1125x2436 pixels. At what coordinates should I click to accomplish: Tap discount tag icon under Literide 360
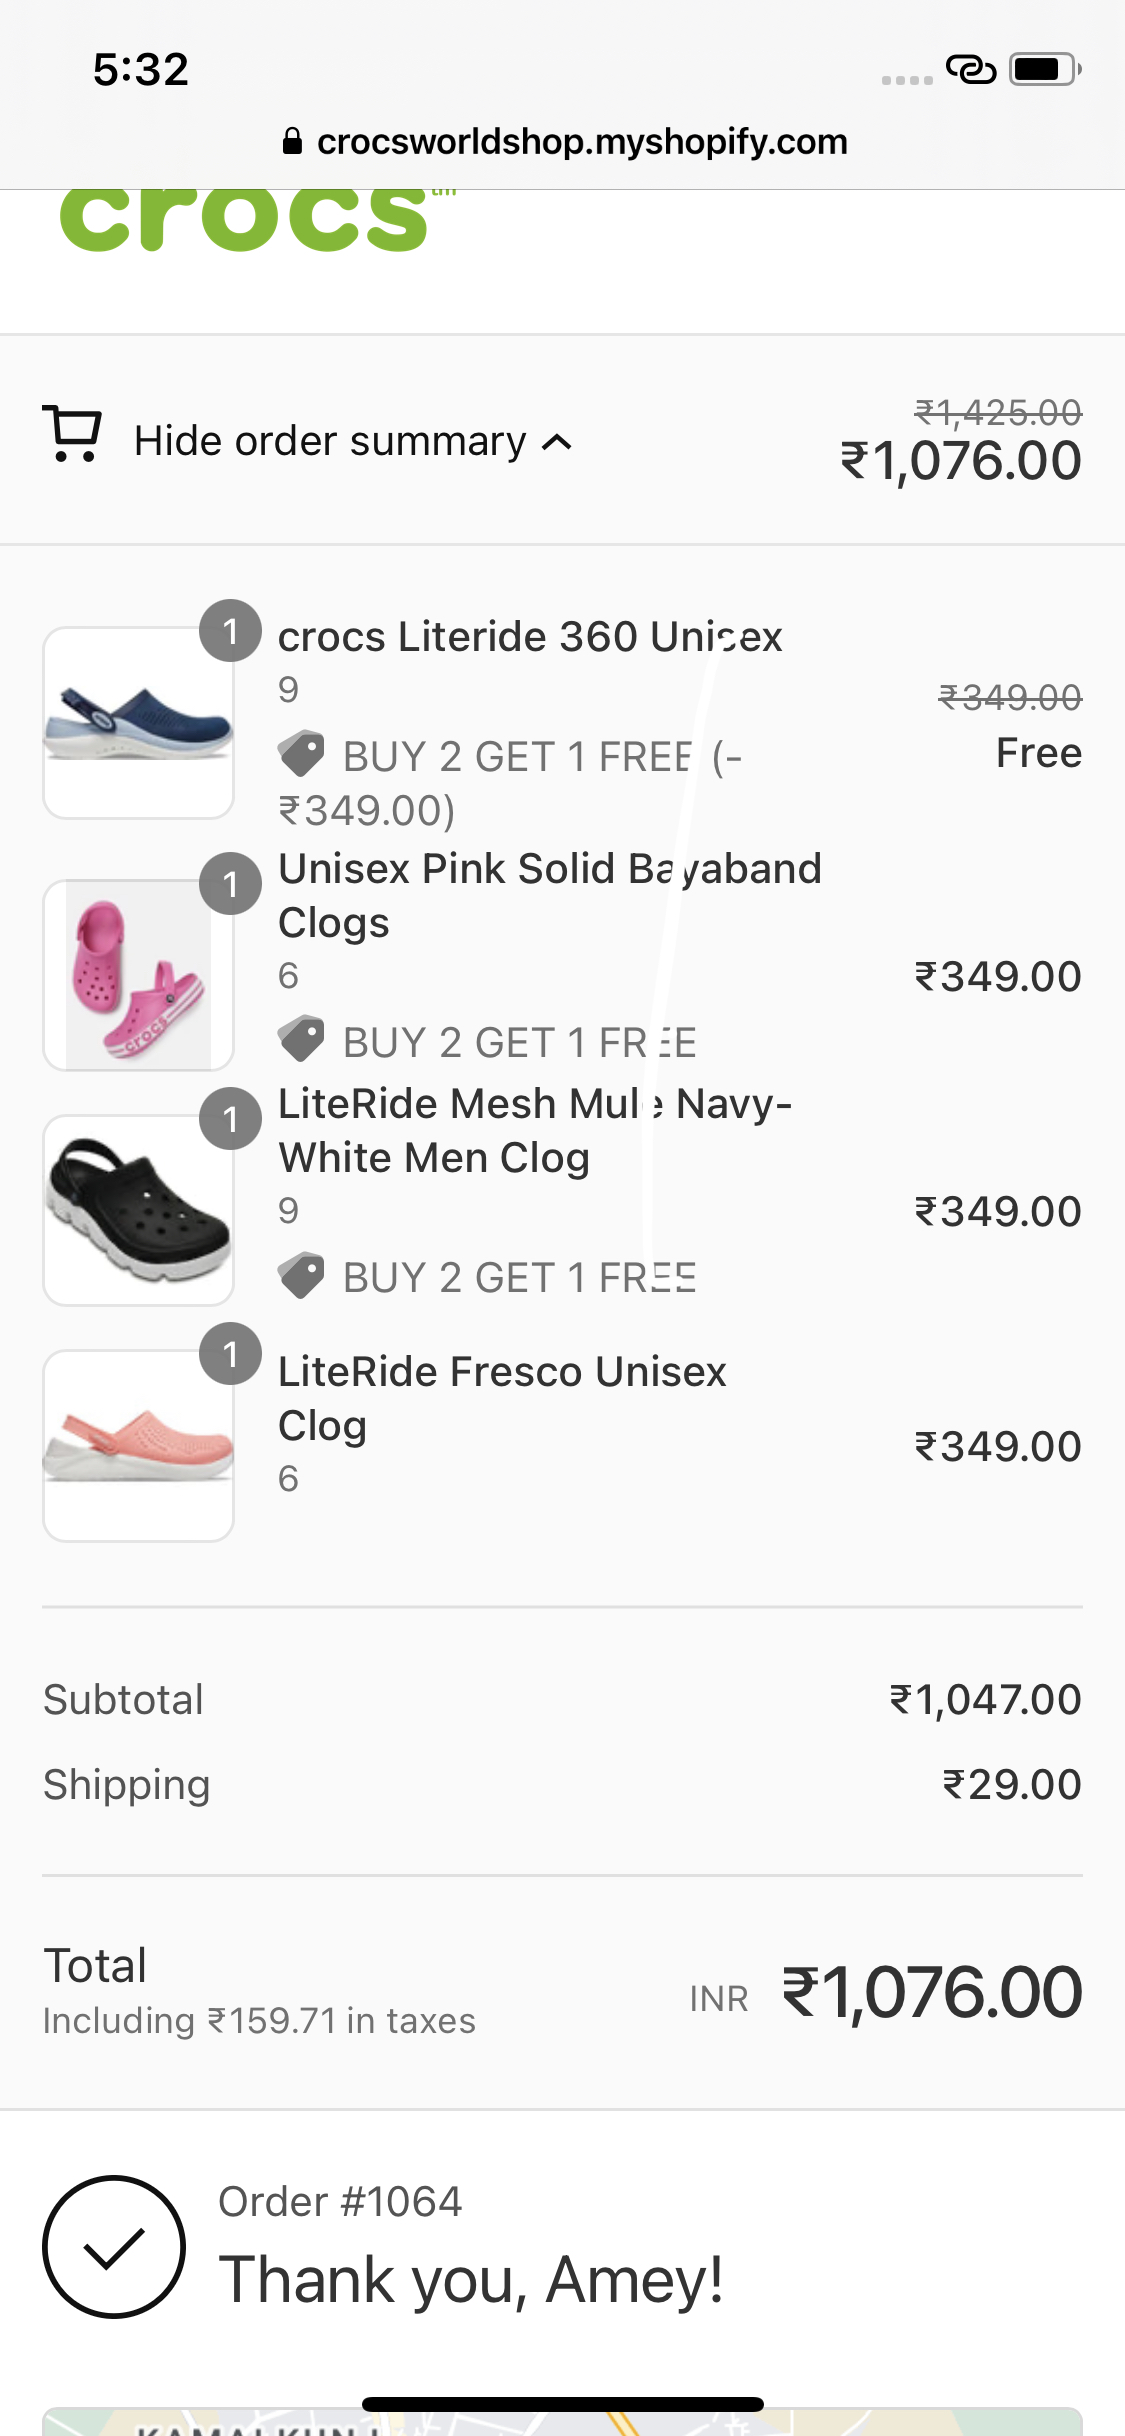[x=301, y=754]
